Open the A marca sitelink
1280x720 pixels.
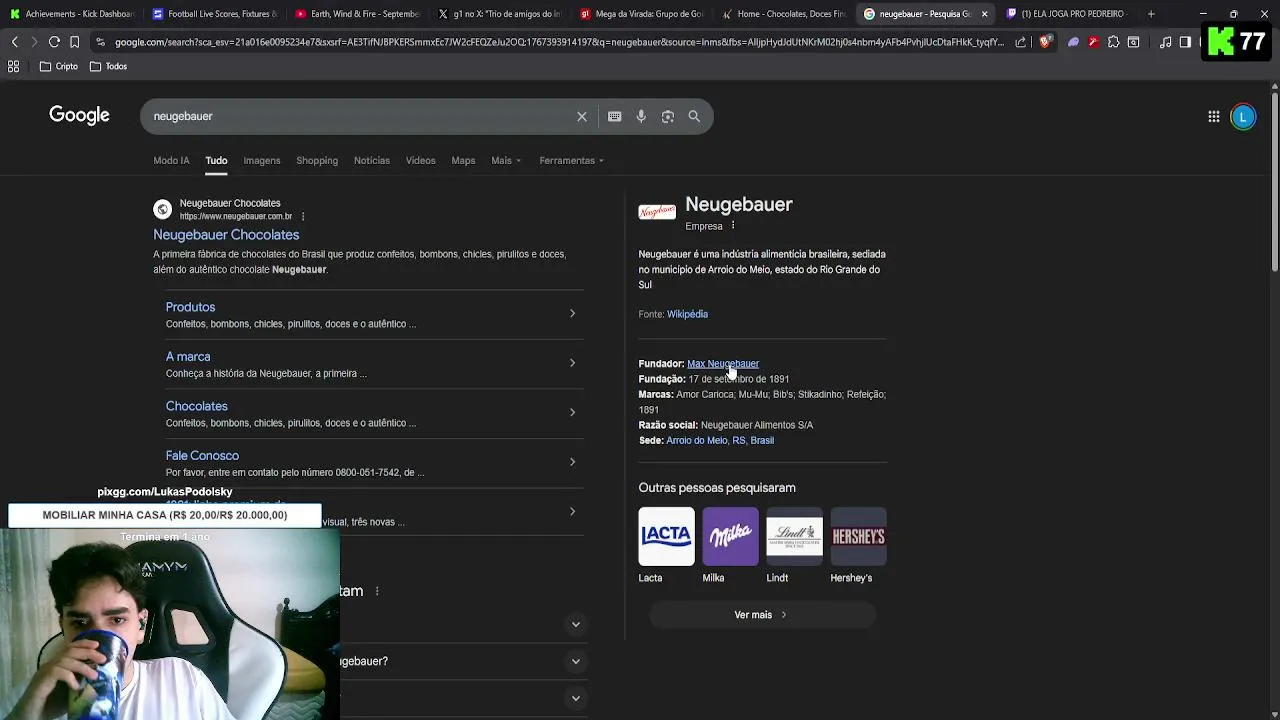(188, 357)
